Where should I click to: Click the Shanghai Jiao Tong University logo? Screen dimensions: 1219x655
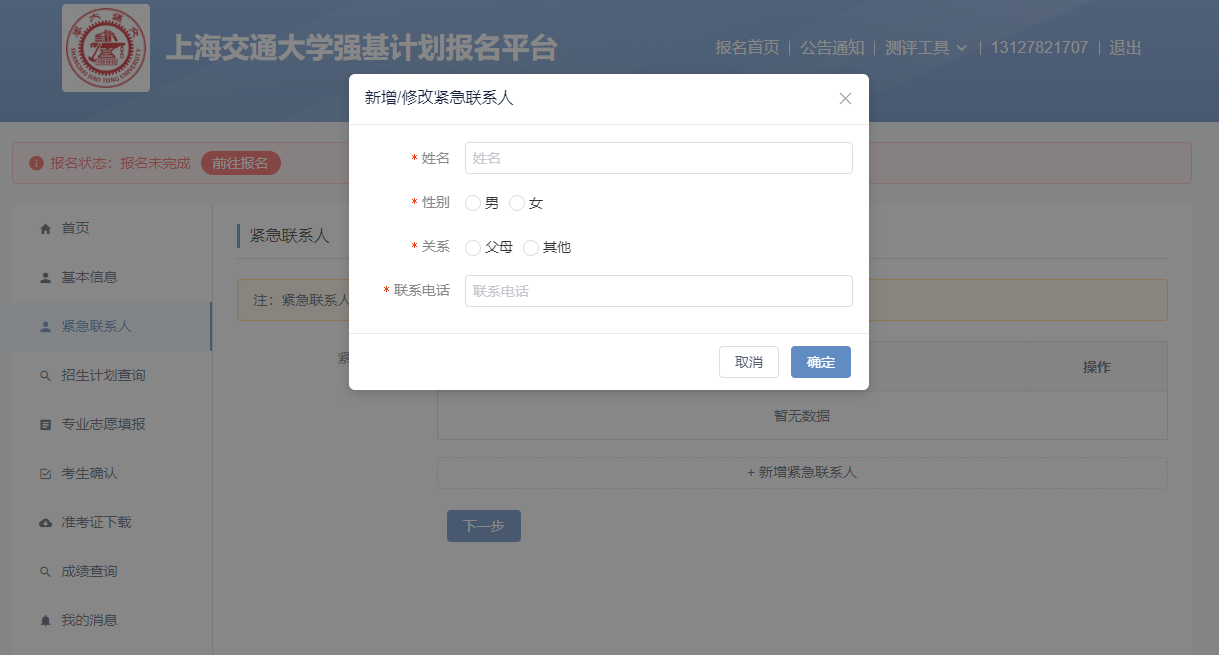[x=106, y=48]
